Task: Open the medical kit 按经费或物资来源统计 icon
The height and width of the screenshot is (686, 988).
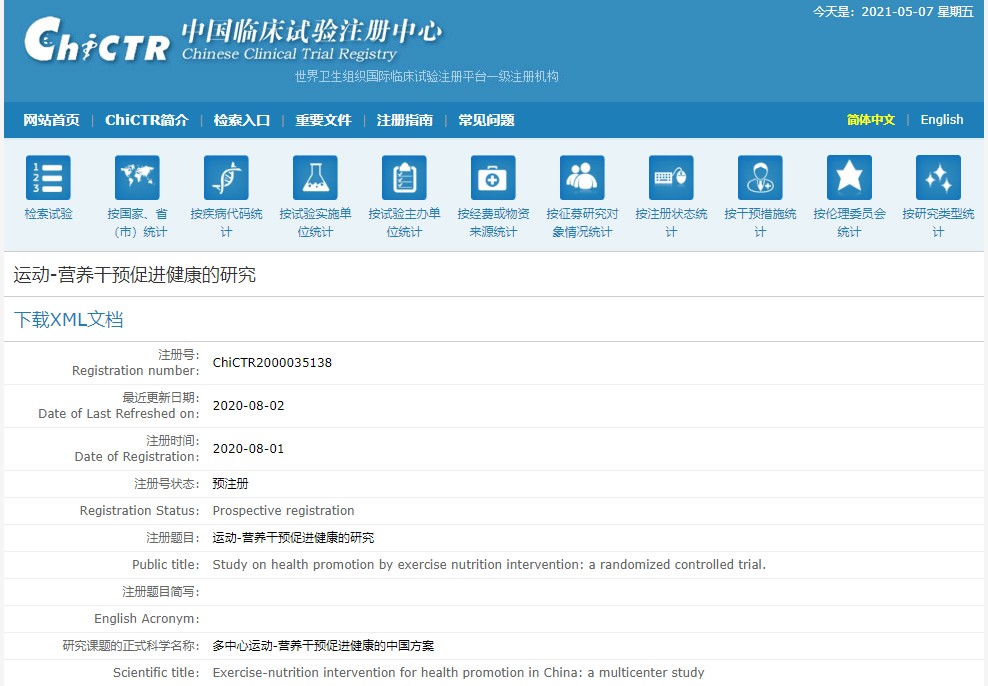Action: [x=493, y=177]
